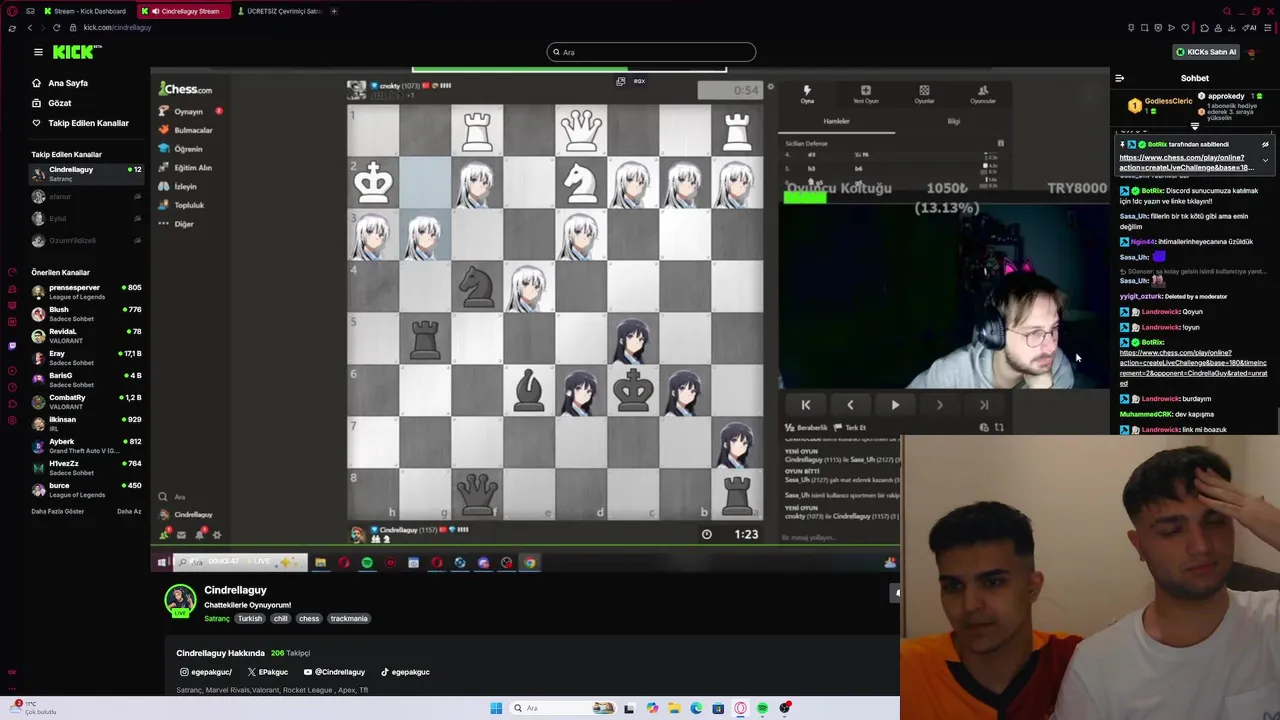Select the chess stream tag
The height and width of the screenshot is (720, 1280).
click(309, 618)
